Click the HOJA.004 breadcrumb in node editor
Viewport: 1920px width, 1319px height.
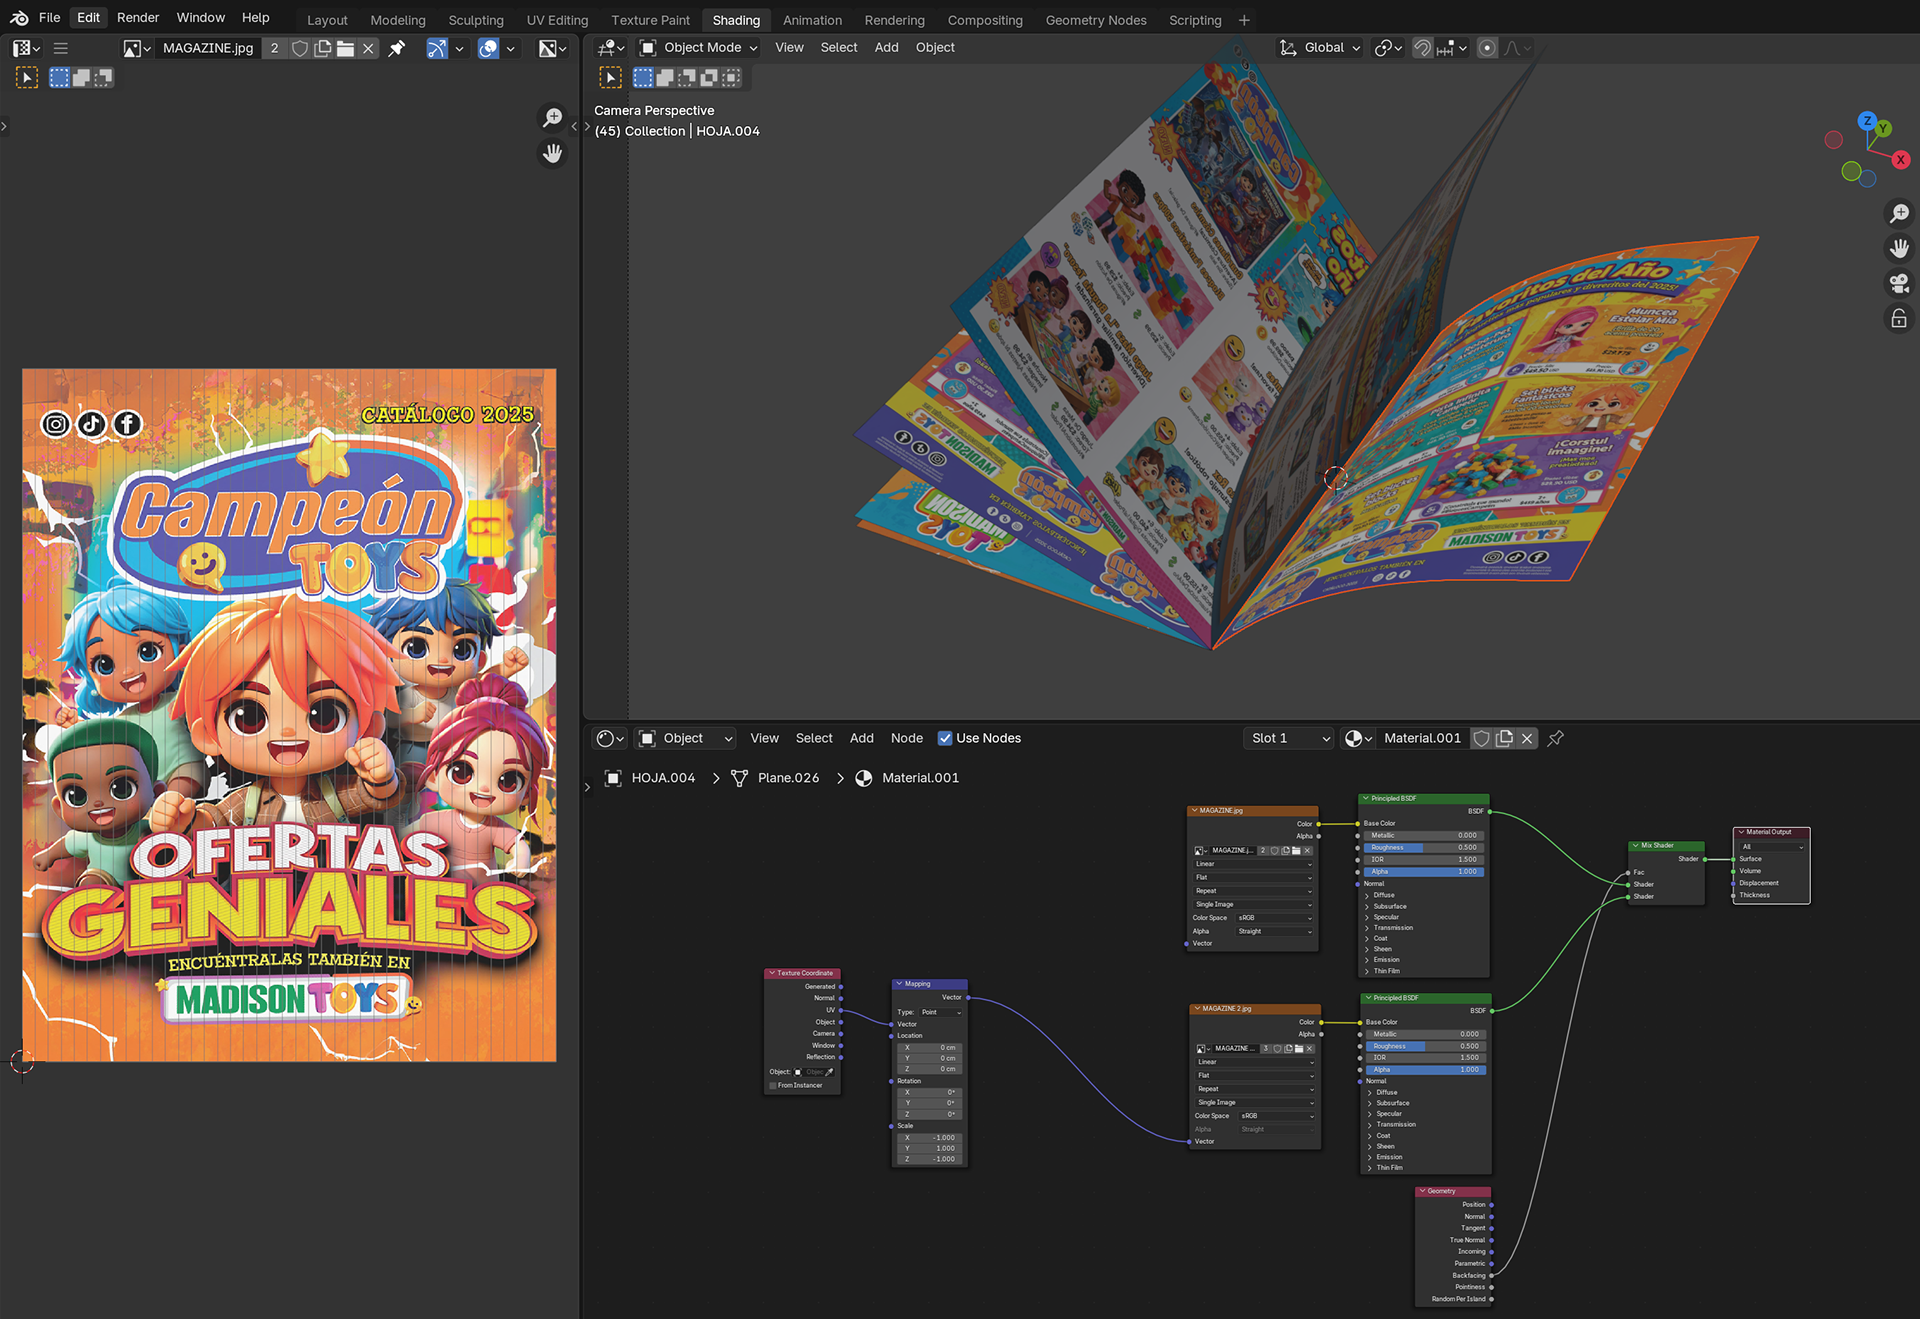click(x=662, y=778)
